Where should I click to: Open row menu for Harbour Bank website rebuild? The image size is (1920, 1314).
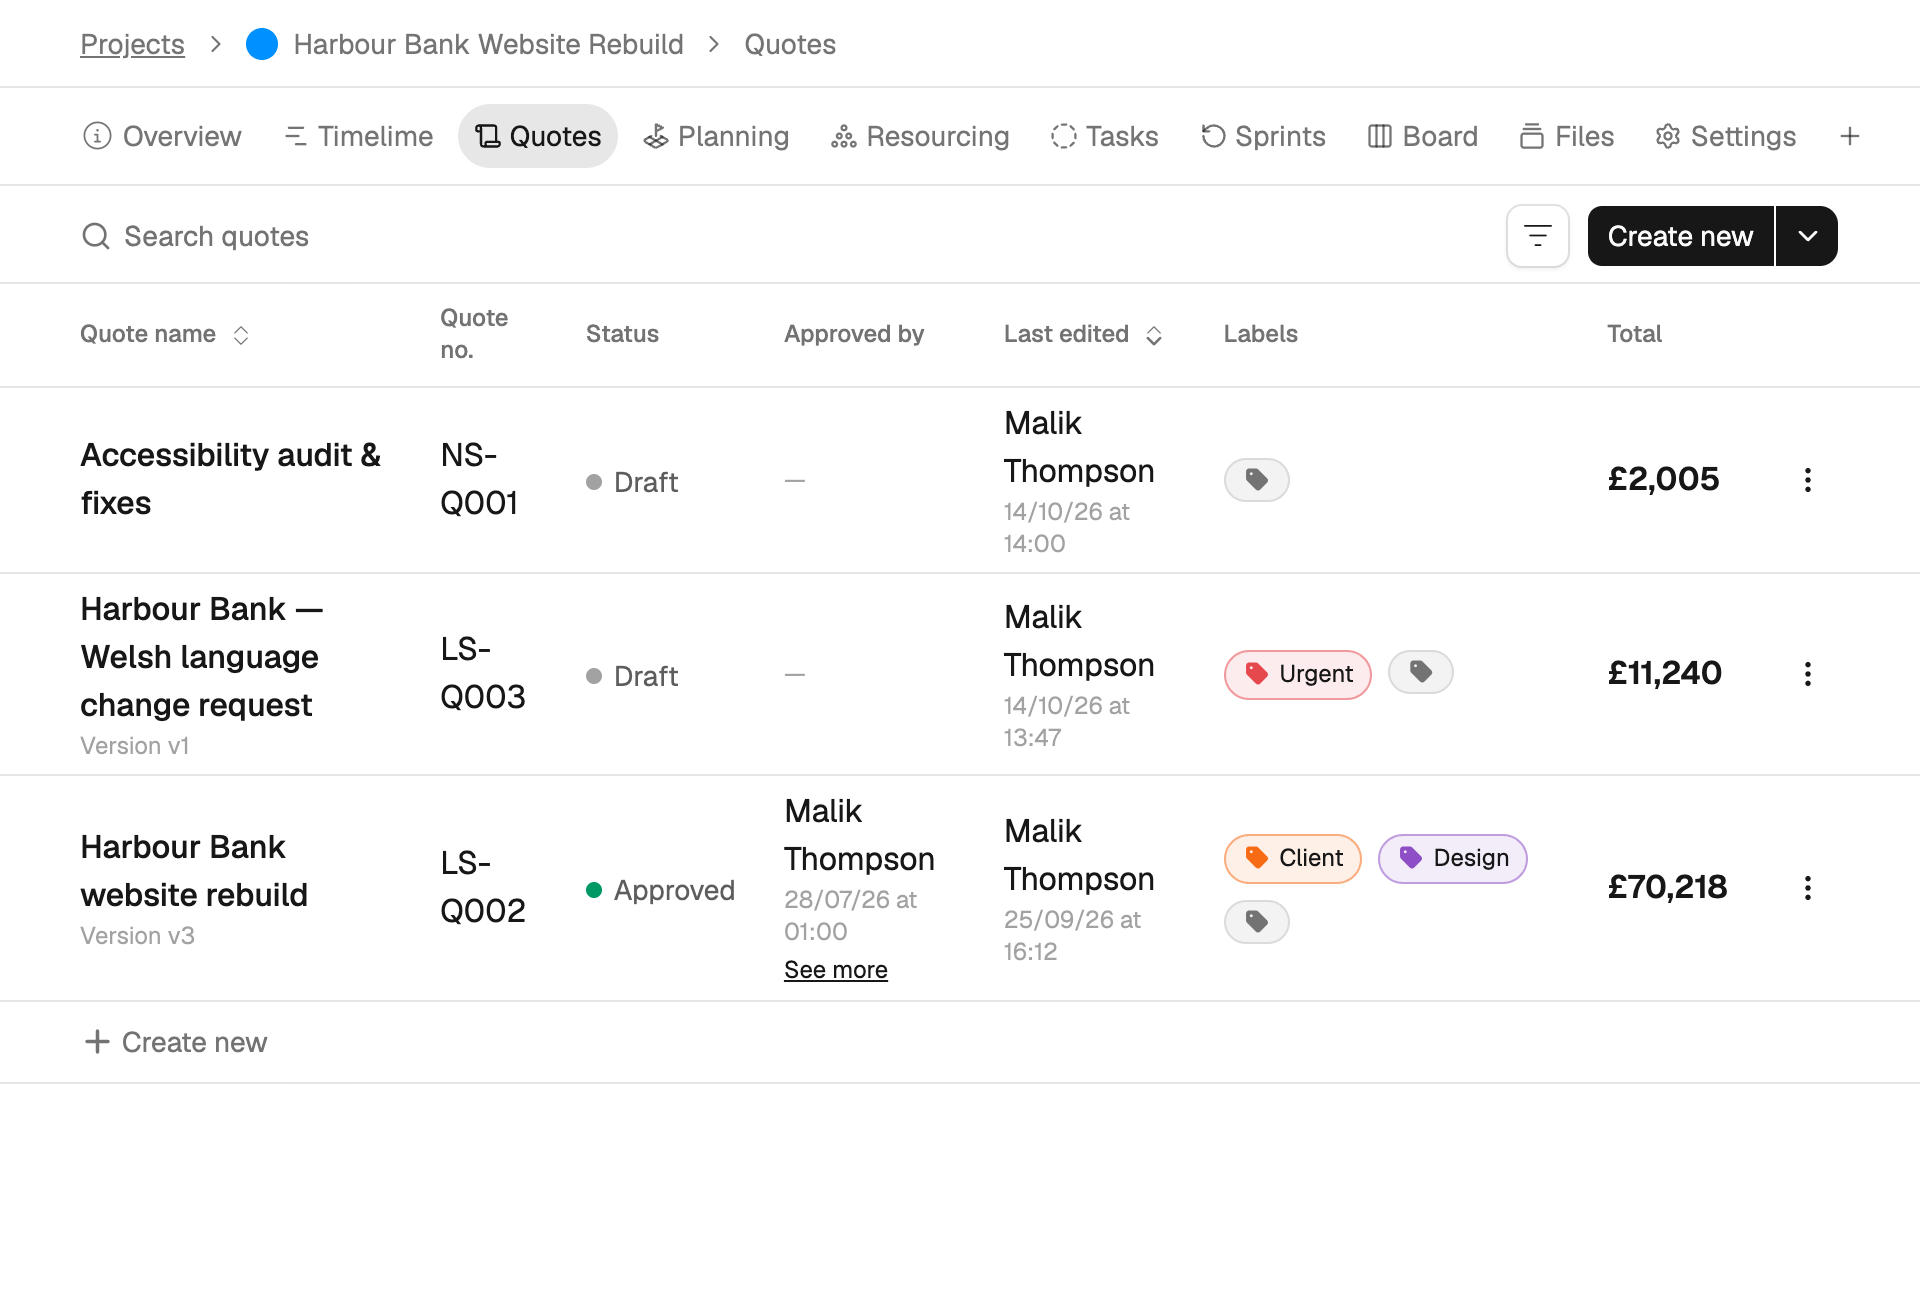[1807, 888]
